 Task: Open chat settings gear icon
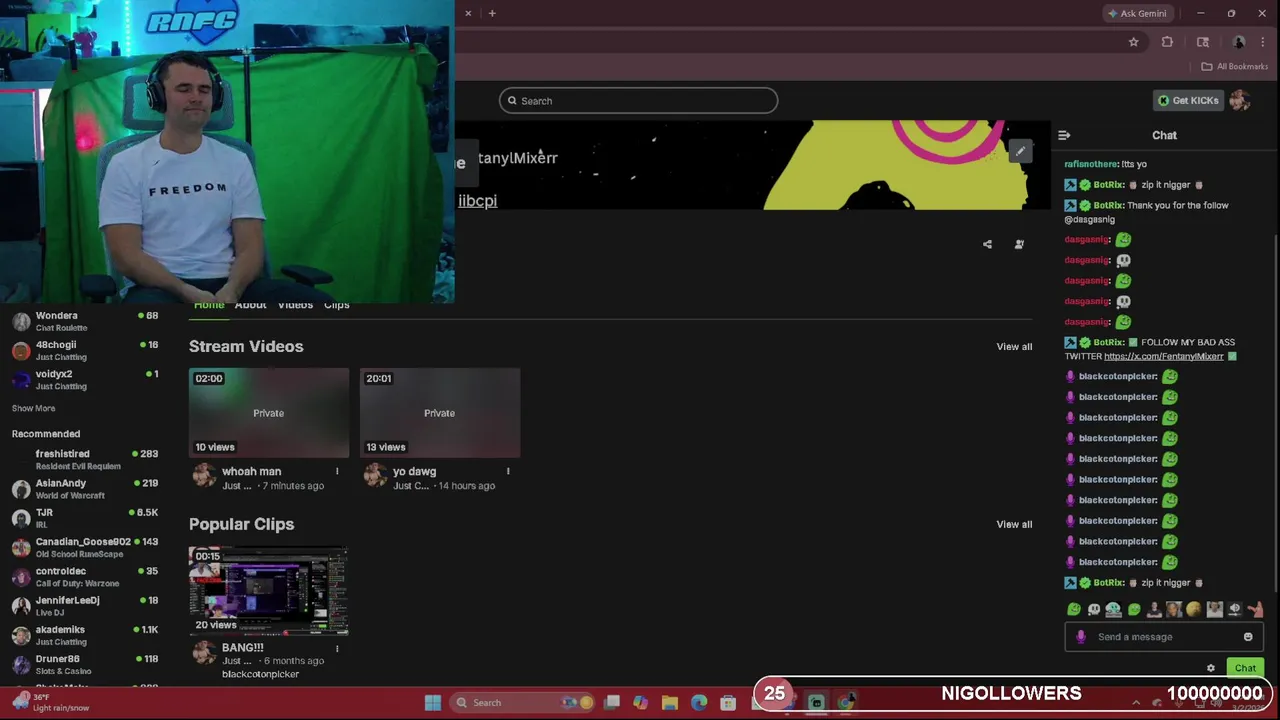point(1211,668)
